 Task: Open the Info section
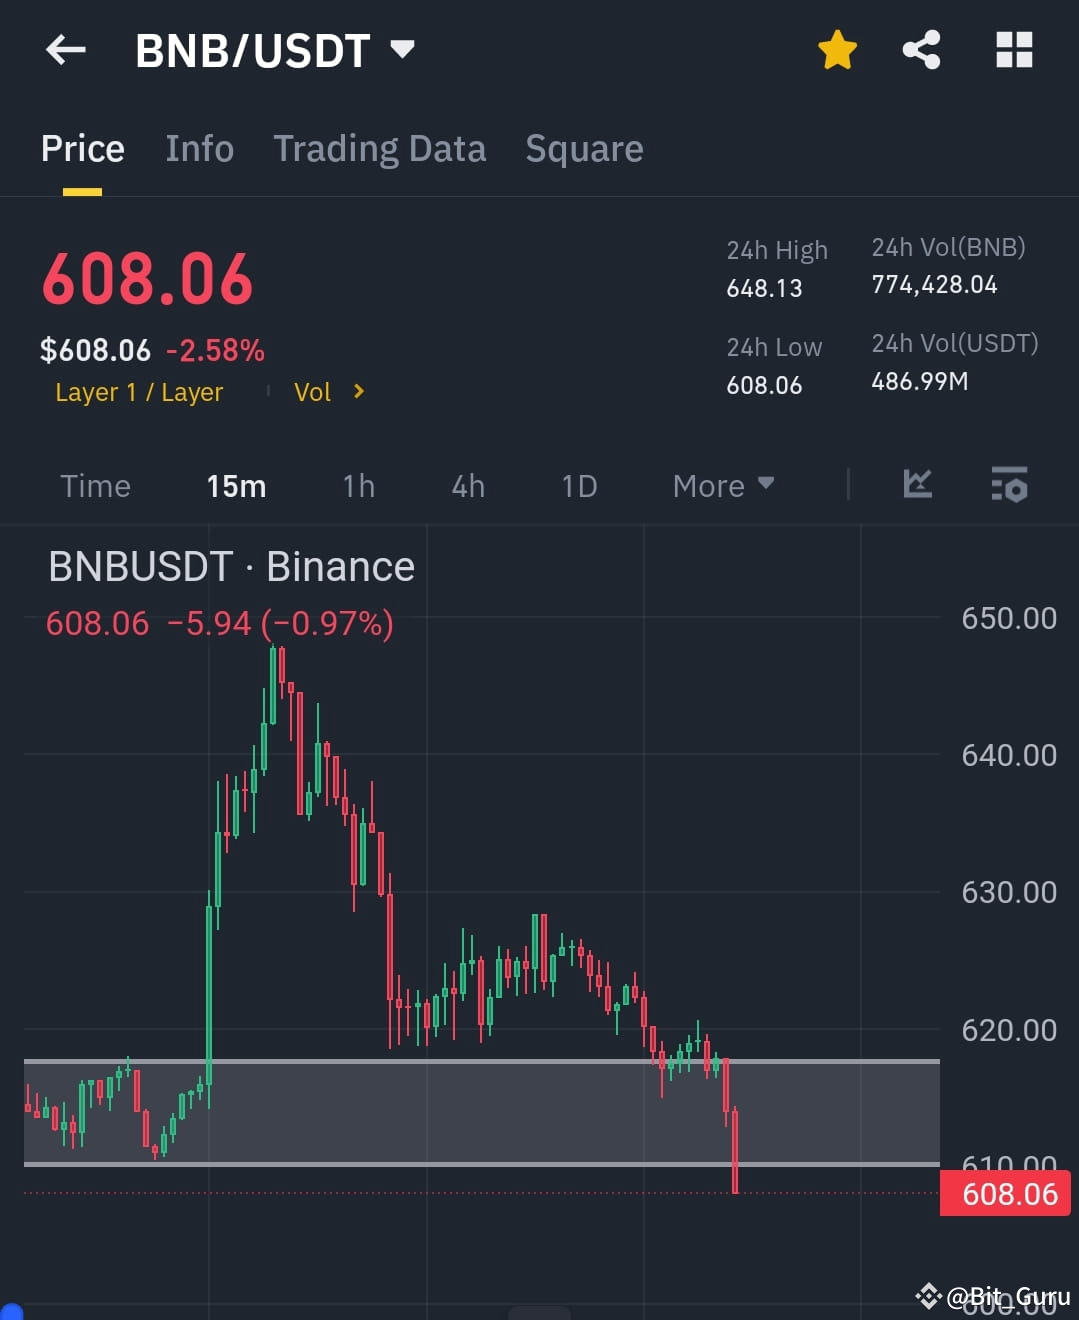(199, 148)
